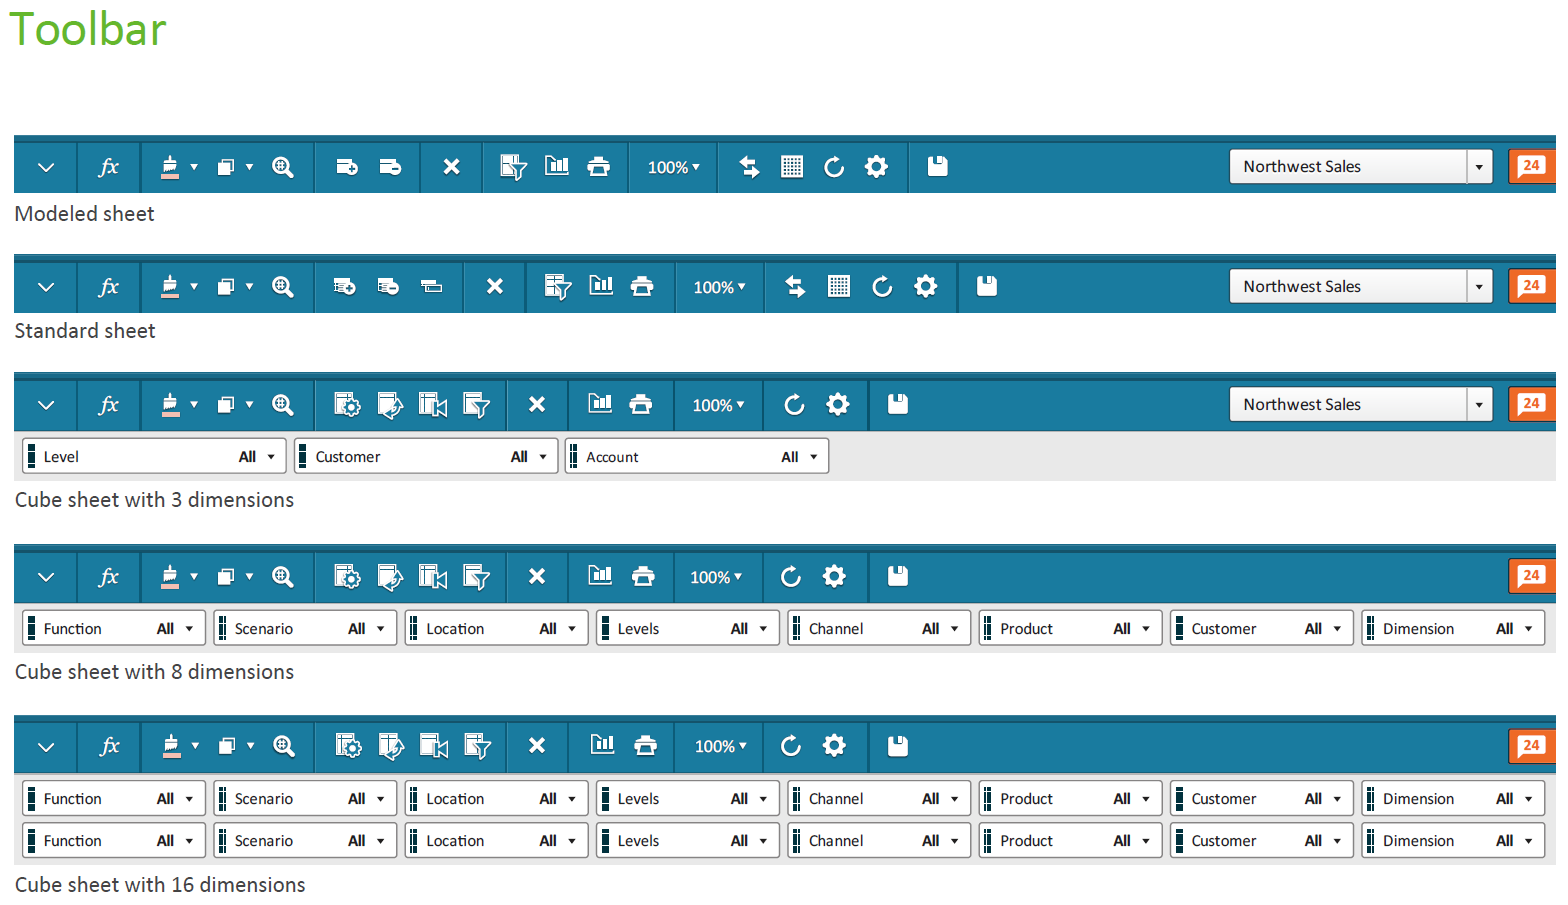
Task: Open copy pages dropdown arrow in Modeled sheet toolbar
Action: 250,167
